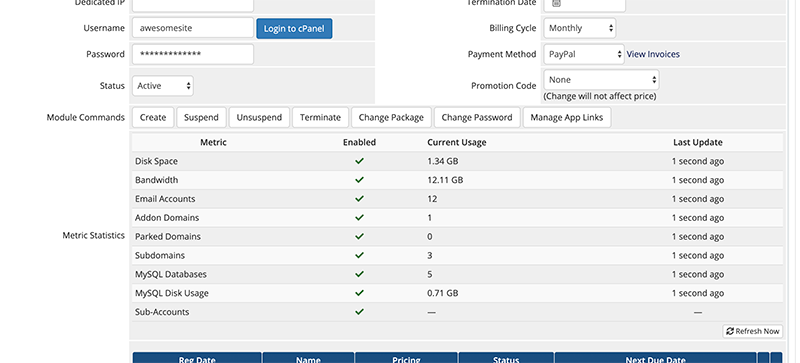
Task: Click the Addon Domains enabled checkmark
Action: pyautogui.click(x=359, y=217)
